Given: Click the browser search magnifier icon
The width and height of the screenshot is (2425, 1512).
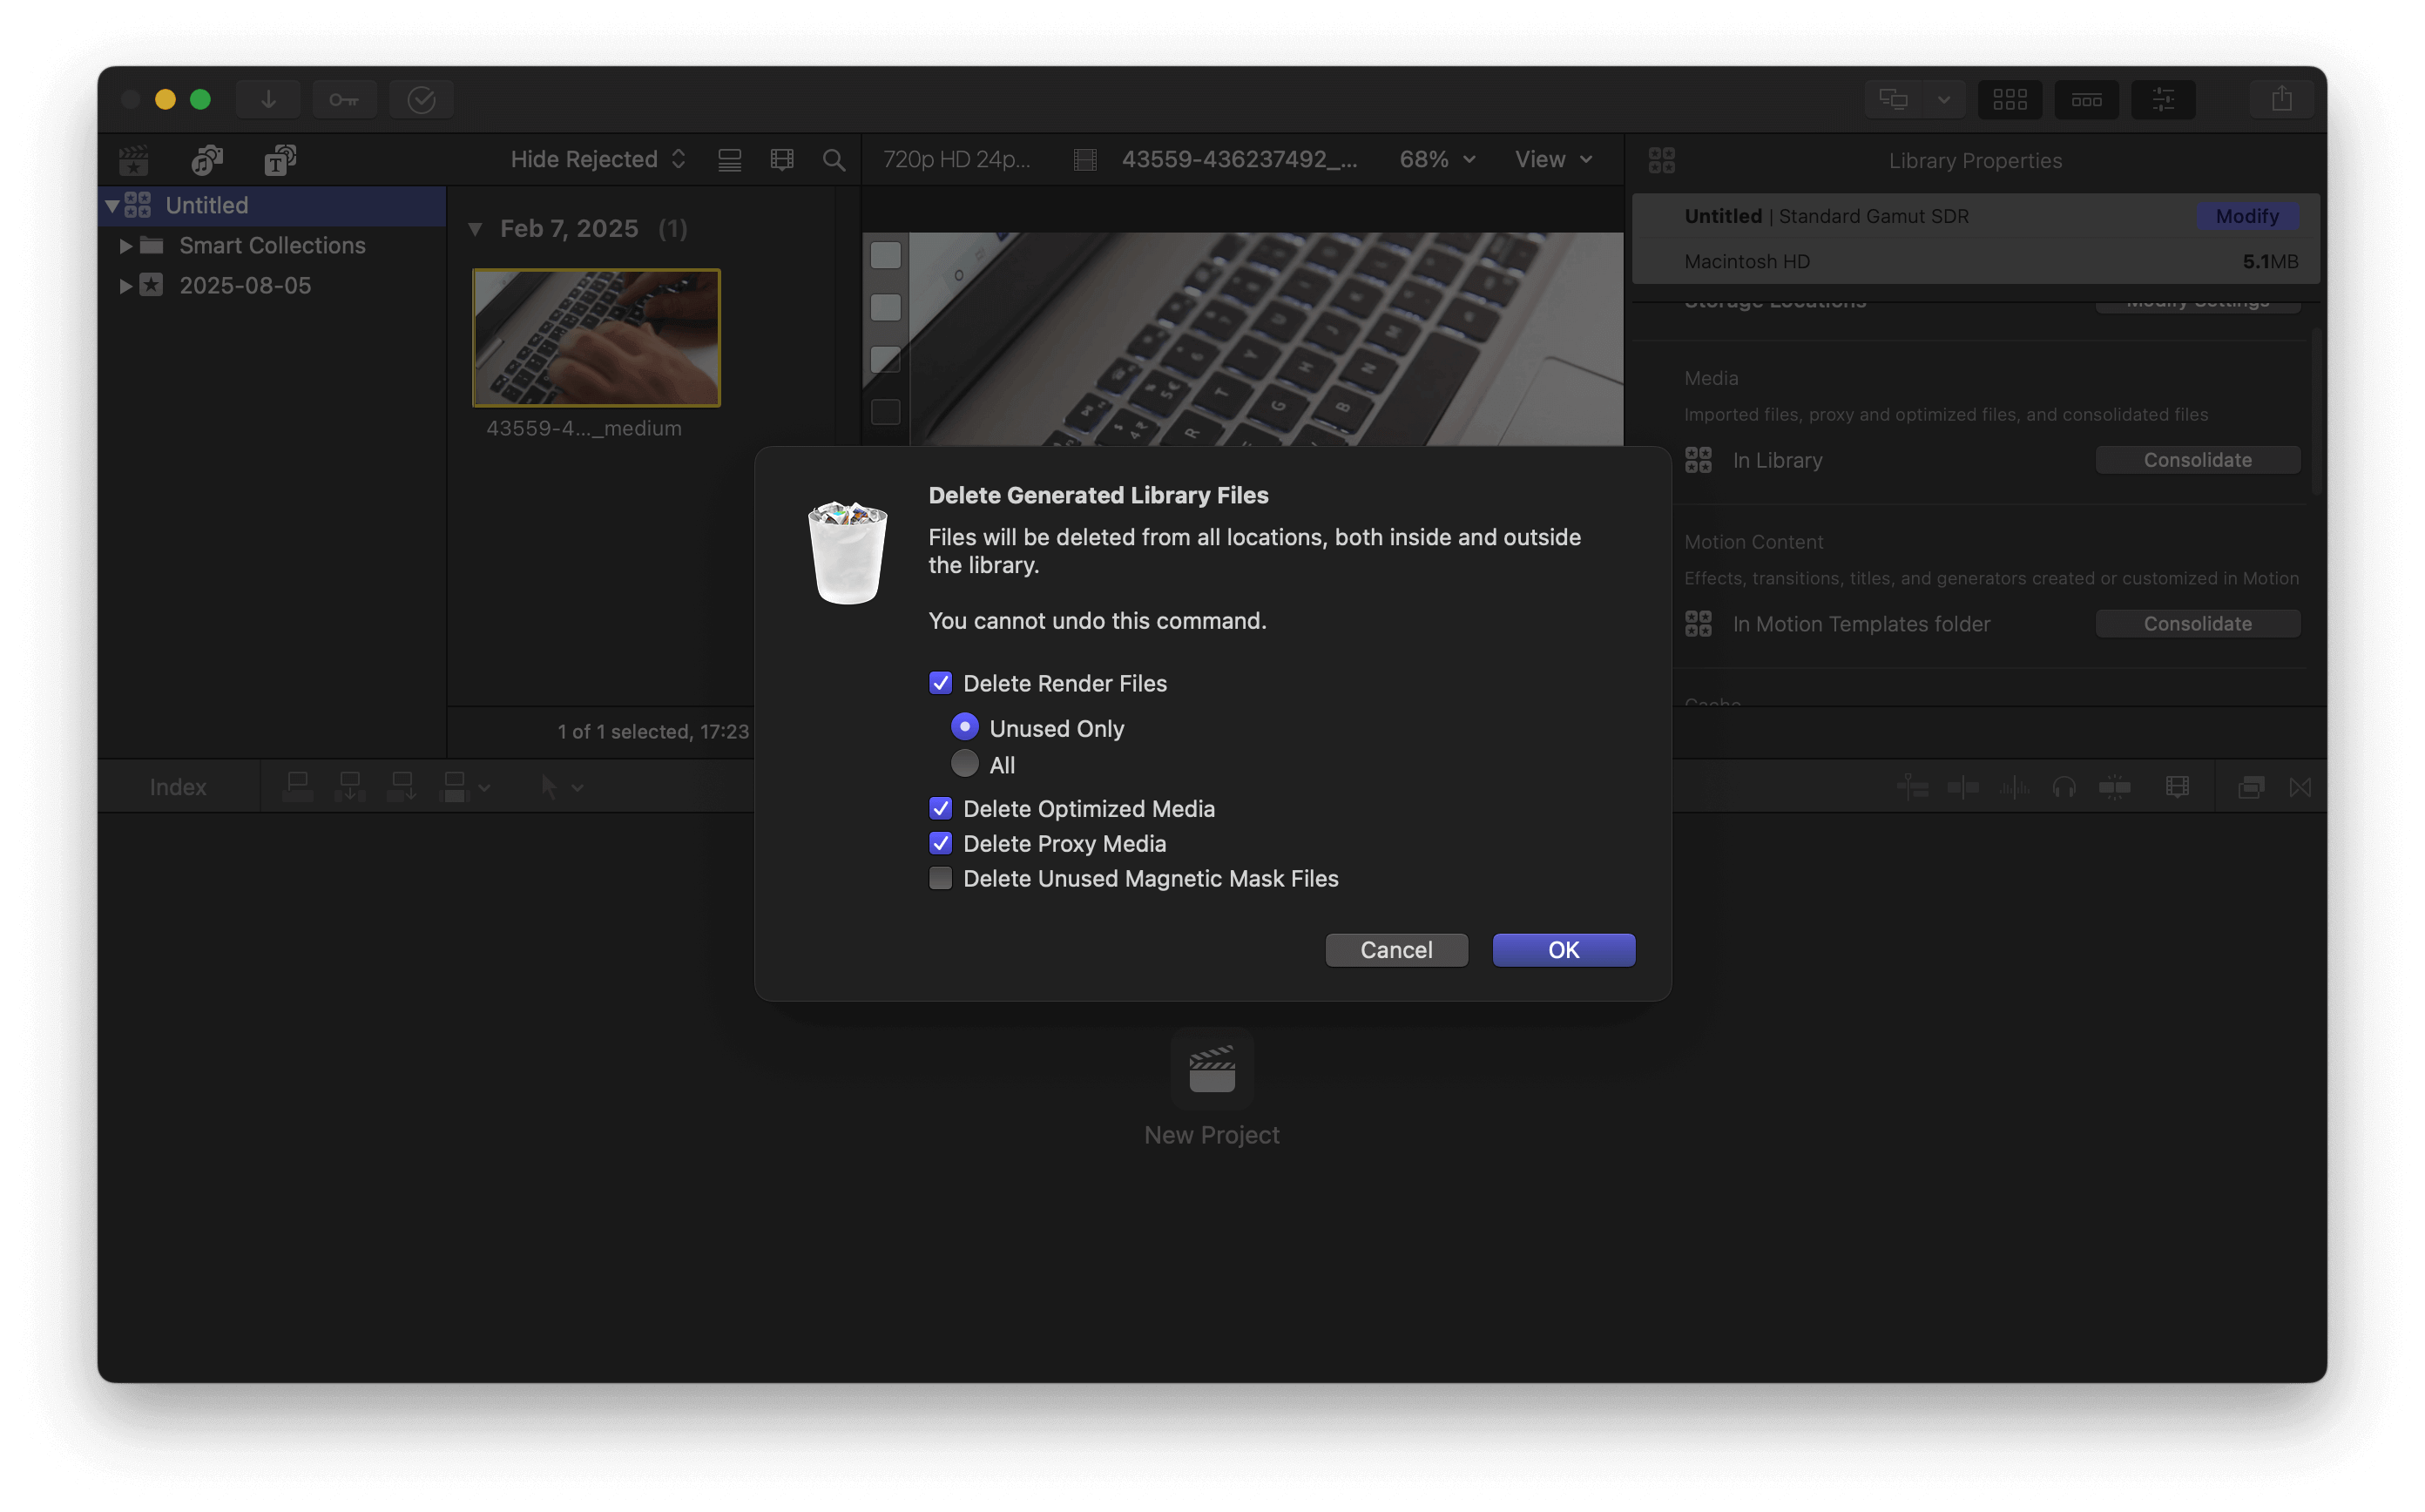Looking at the screenshot, I should 833,160.
